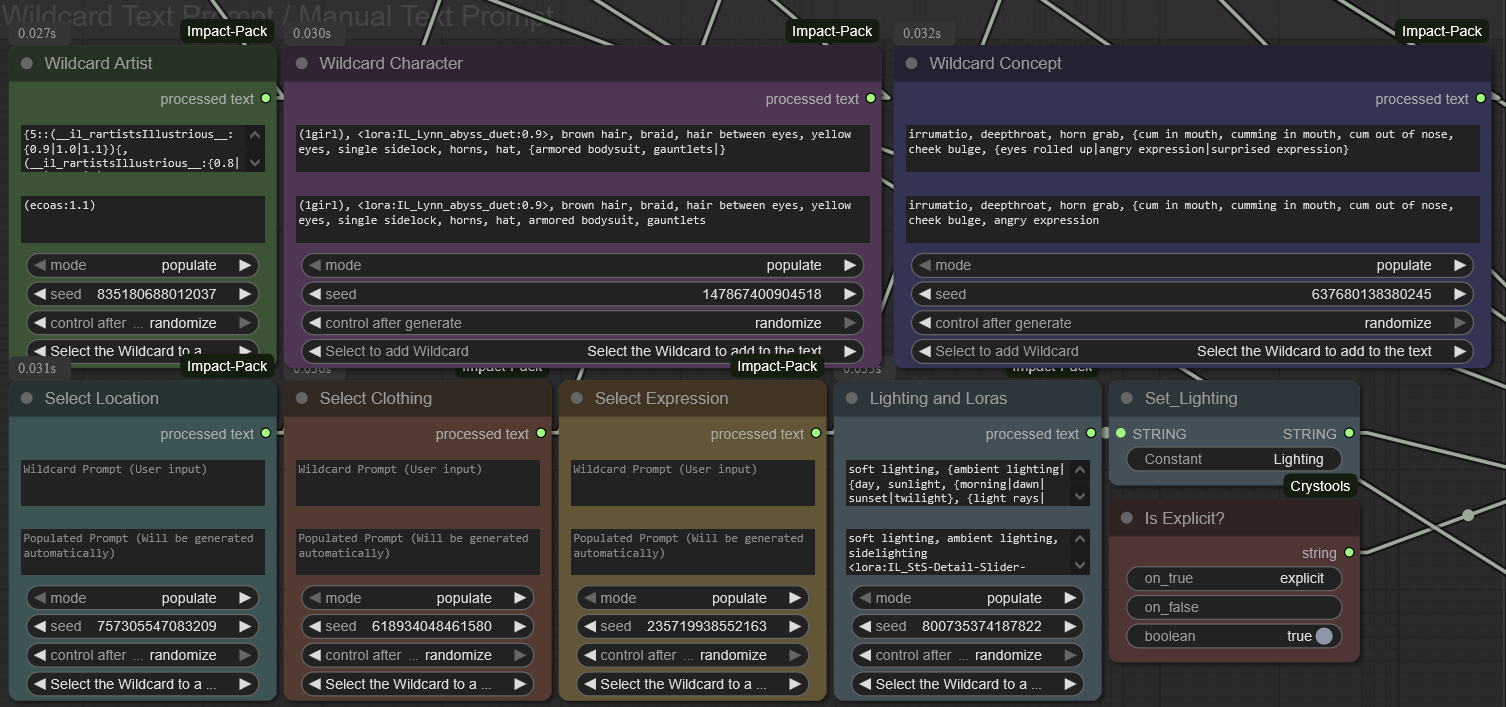This screenshot has height=707, width=1506.
Task: Open Lighting and Loras mode dropdown
Action: (967, 598)
